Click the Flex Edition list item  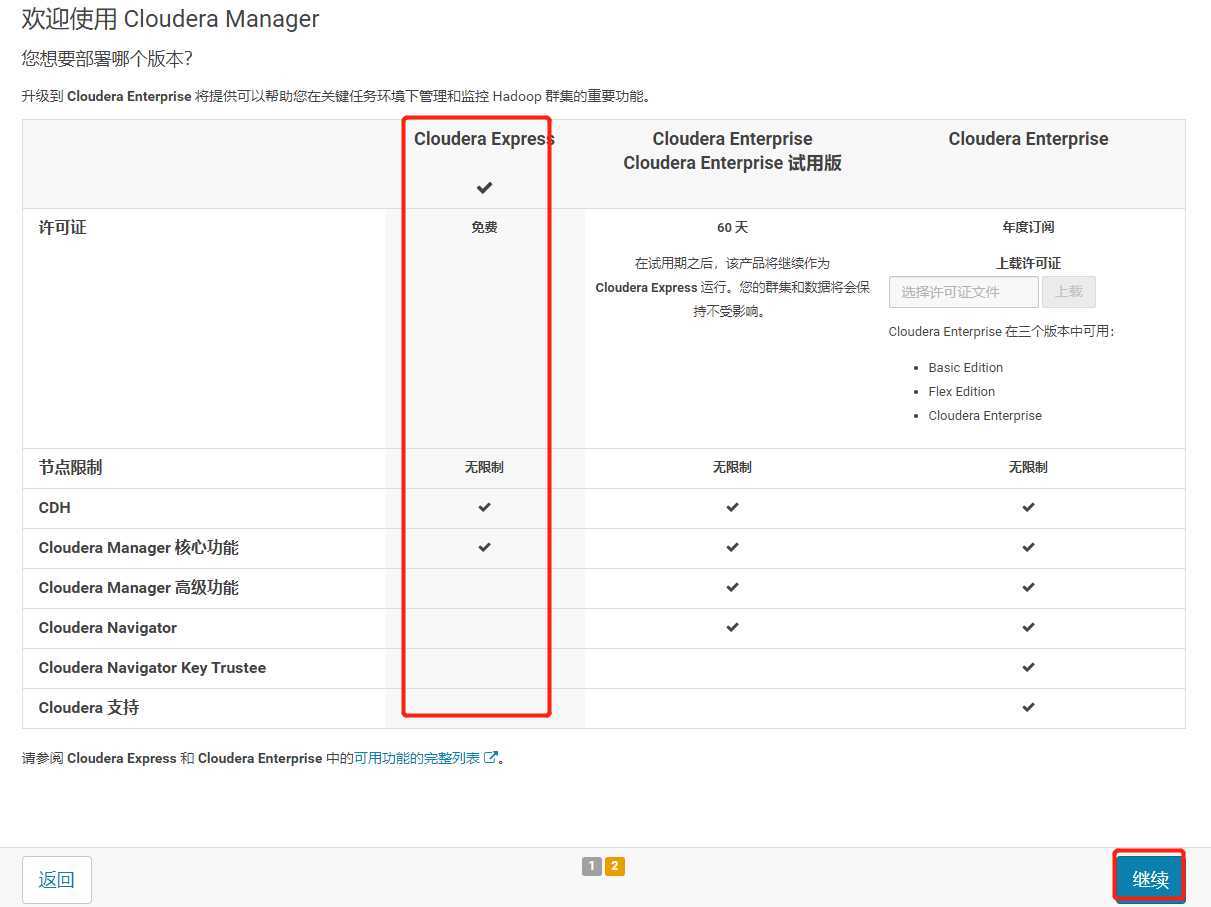962,391
